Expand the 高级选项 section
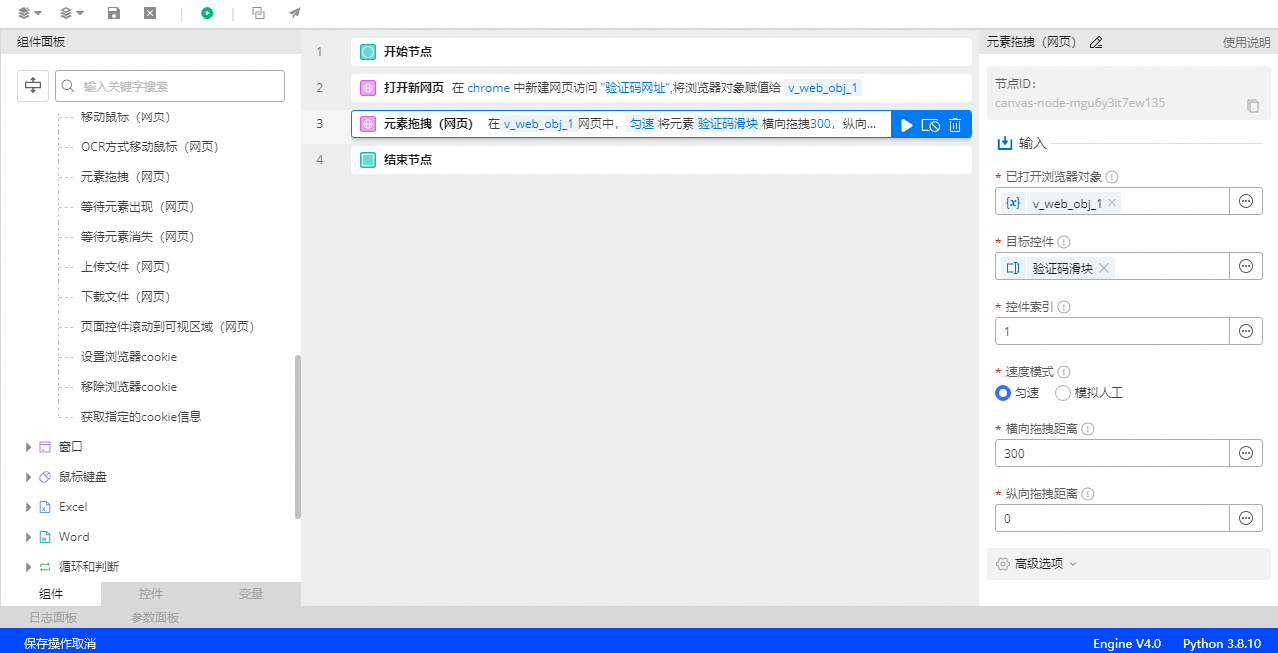This screenshot has height=653, width=1278. [x=1129, y=564]
